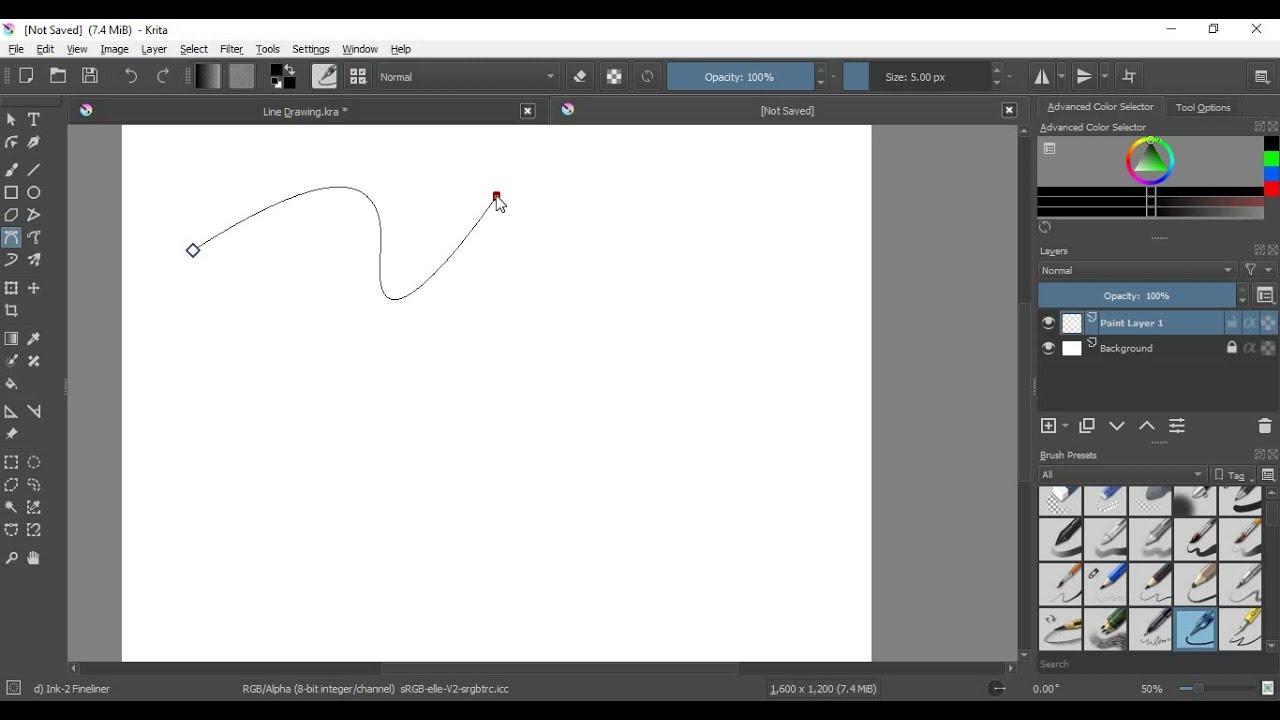This screenshot has width=1280, height=720.
Task: Open the brush preset tag All dropdown
Action: tap(1122, 475)
